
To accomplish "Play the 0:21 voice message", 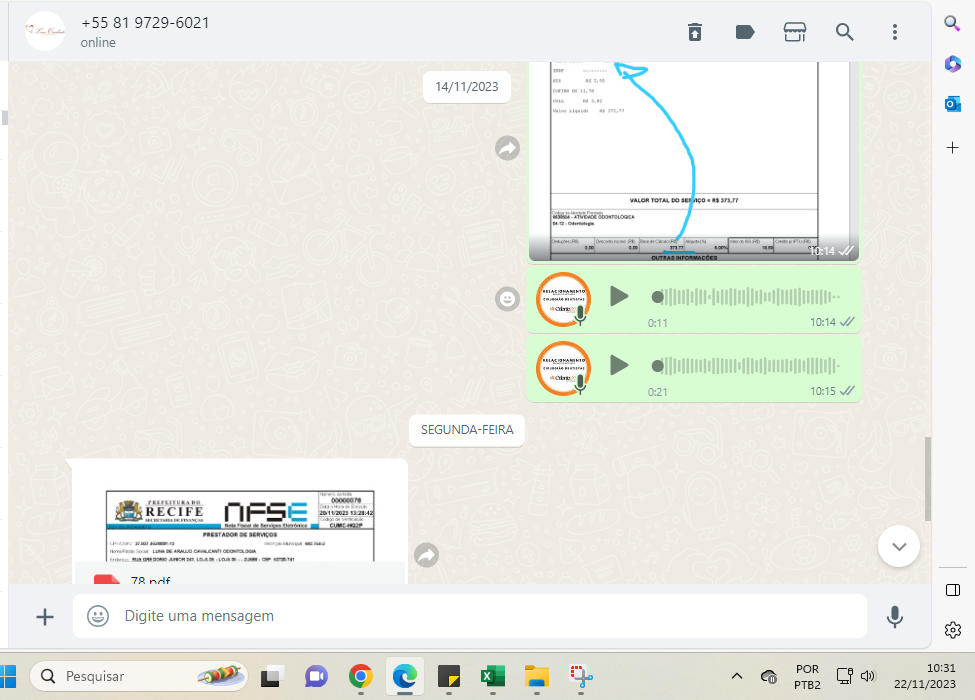I will pos(618,365).
